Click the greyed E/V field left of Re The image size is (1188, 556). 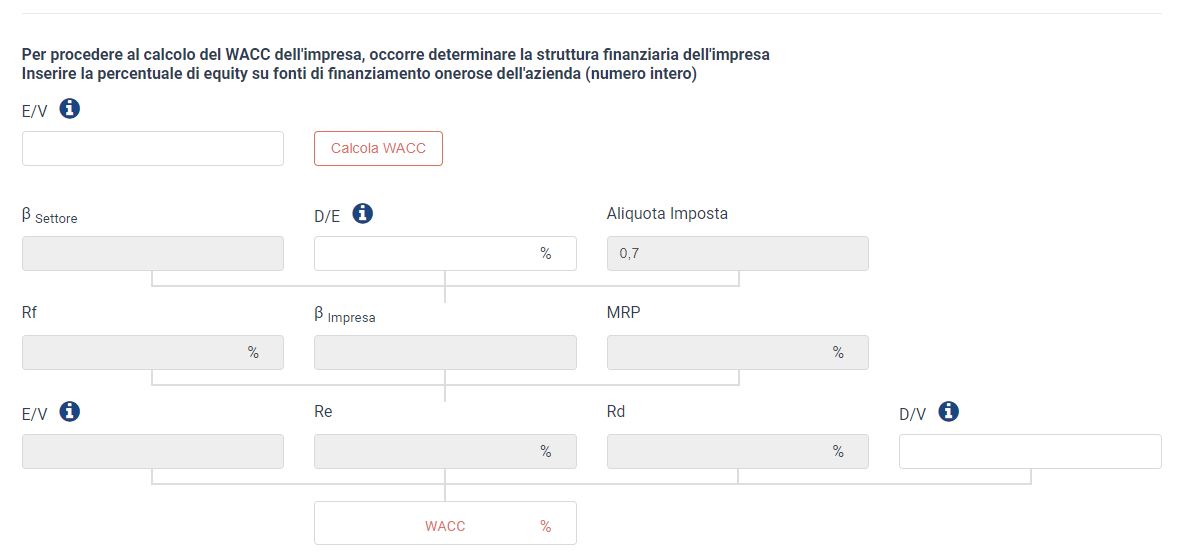(153, 451)
